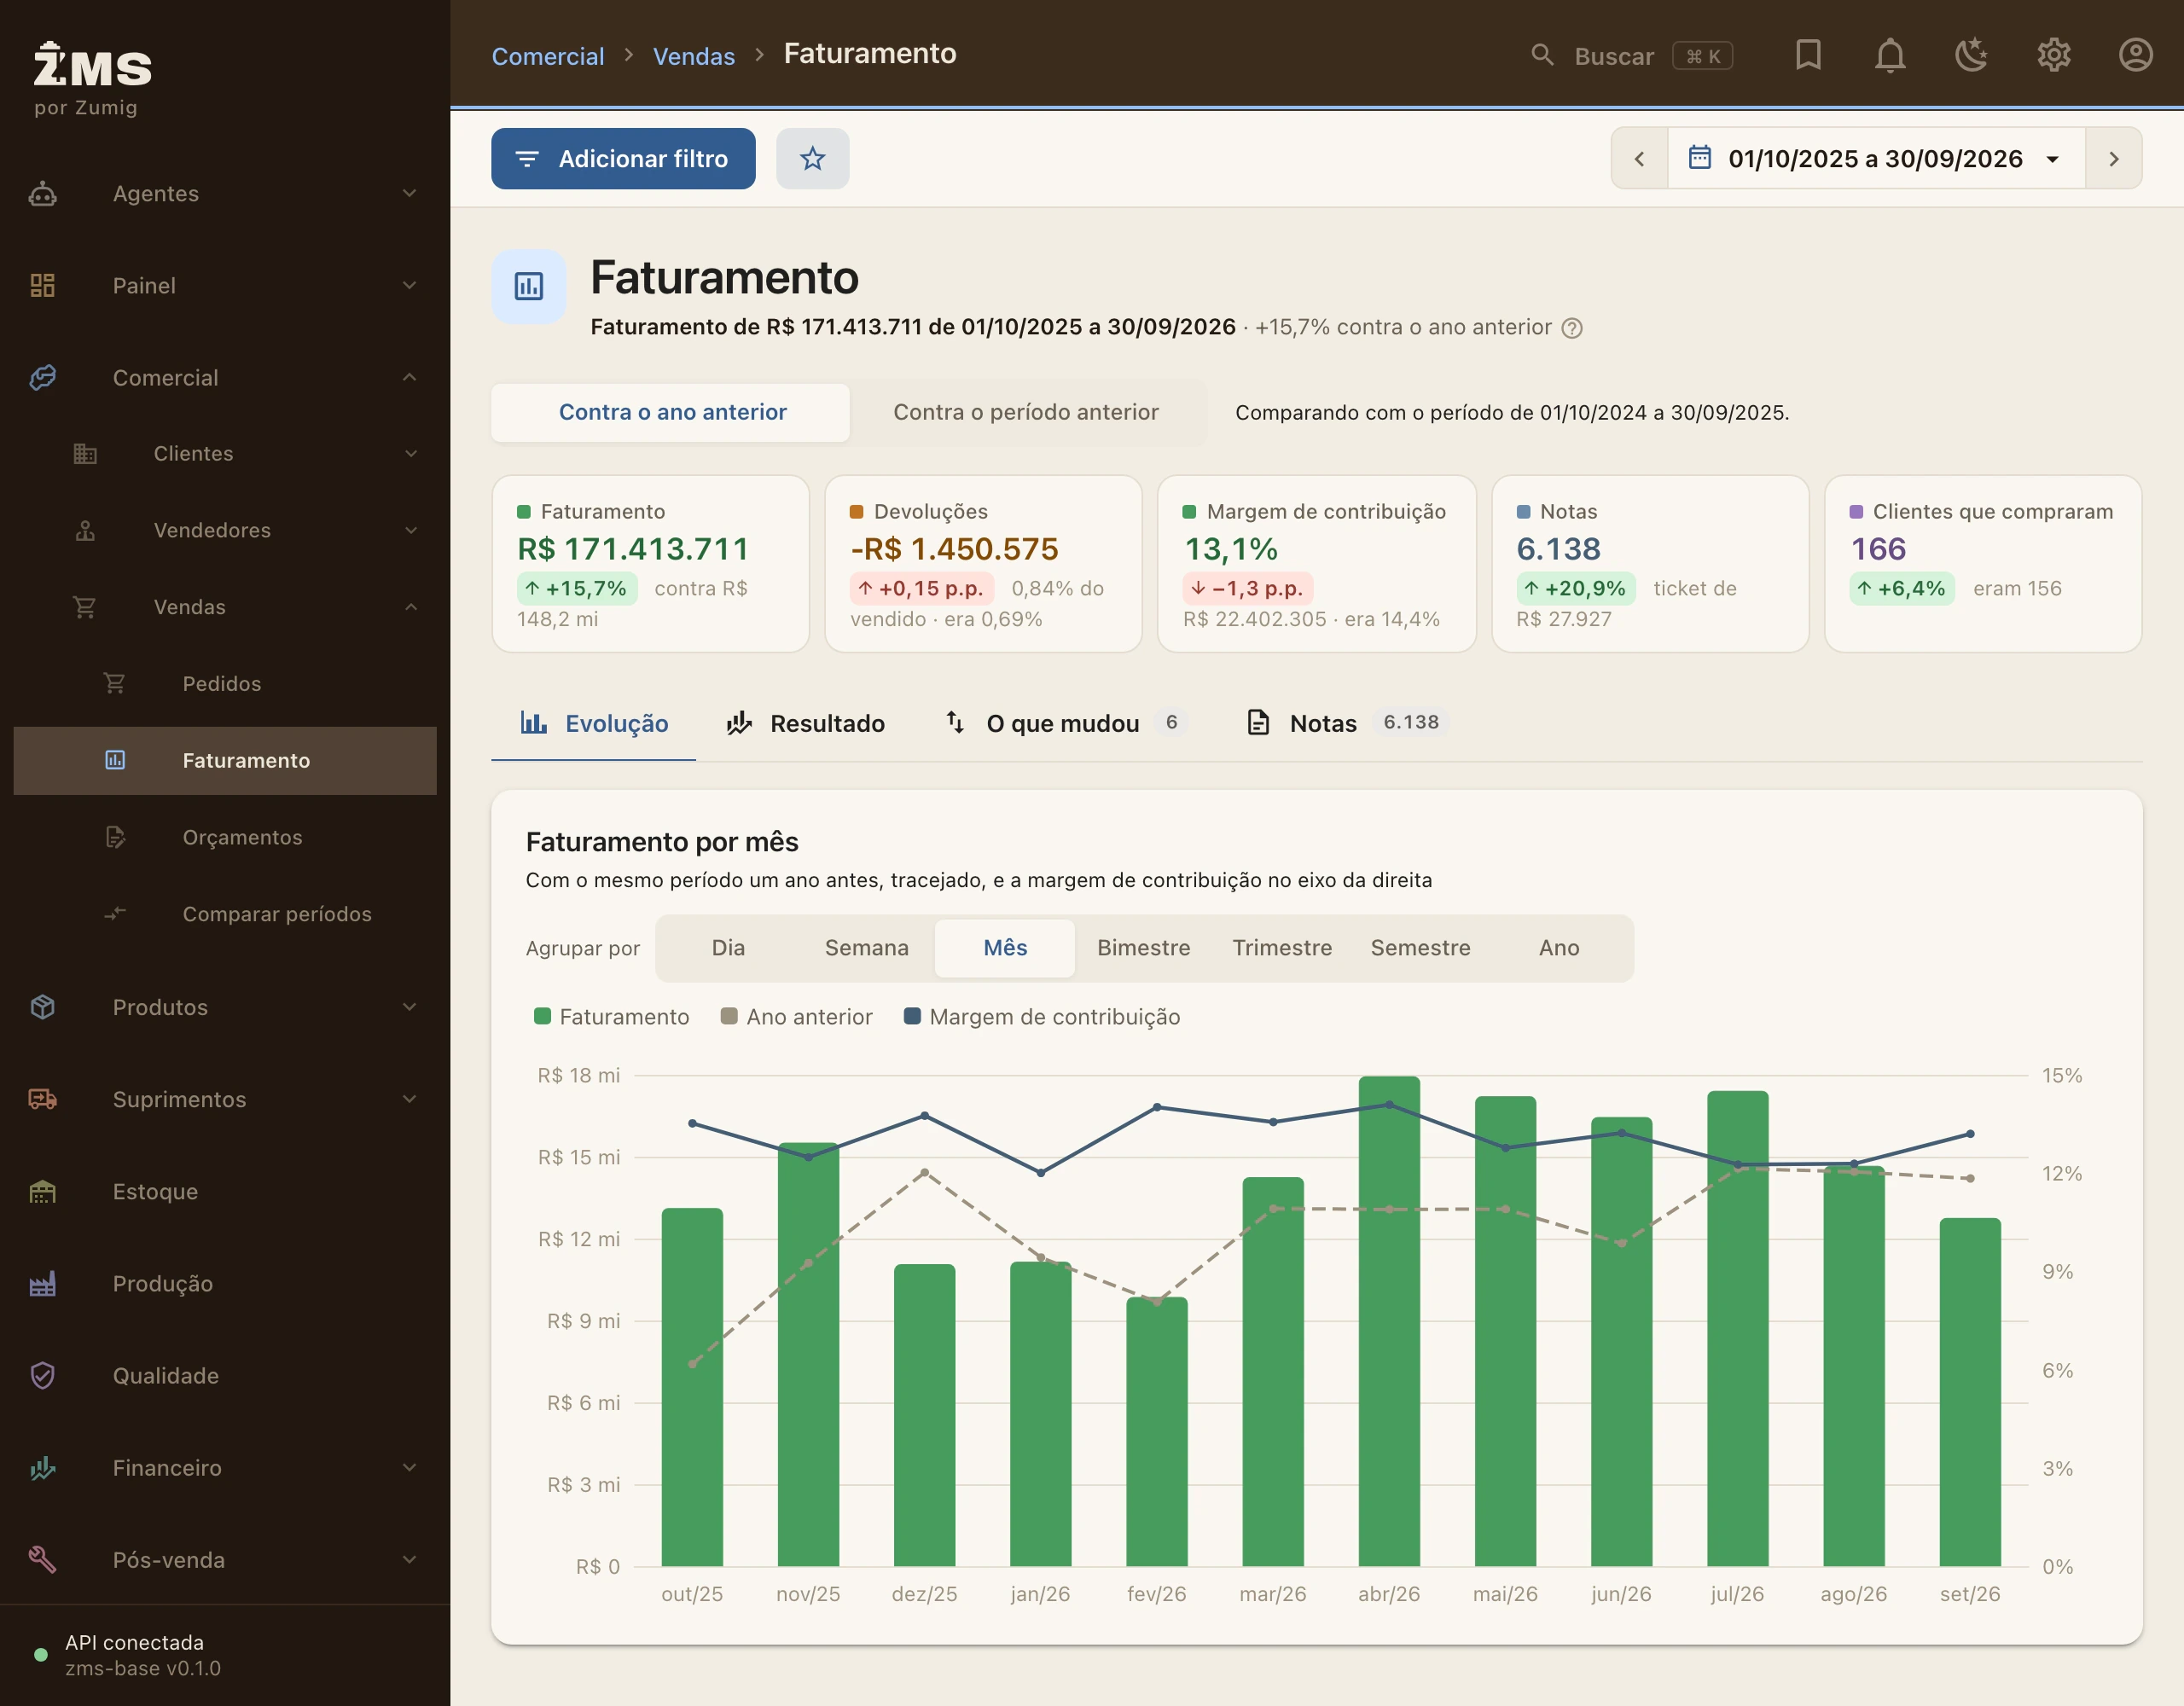The height and width of the screenshot is (1706, 2184).
Task: Group chart by Ano
Action: [1559, 947]
